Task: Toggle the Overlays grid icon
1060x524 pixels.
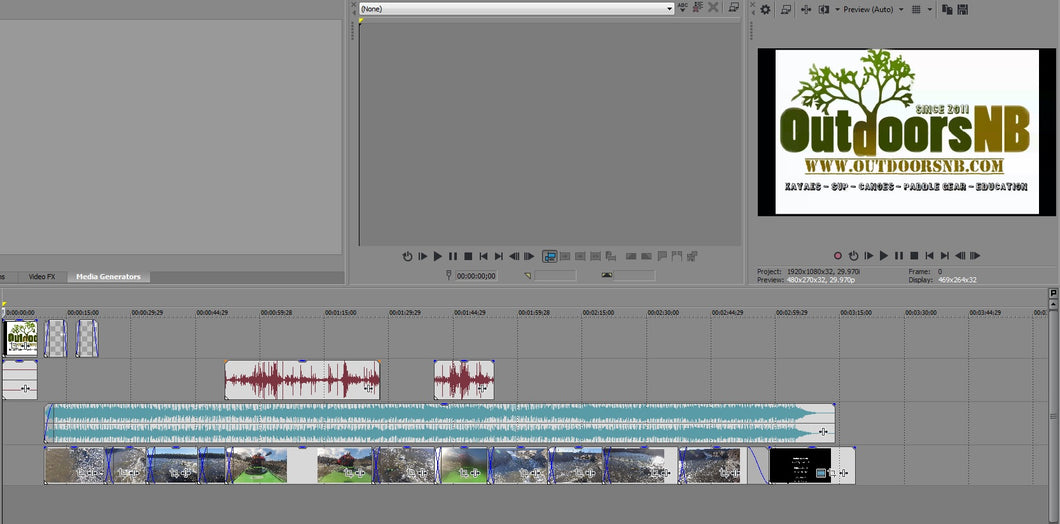Action: click(916, 9)
